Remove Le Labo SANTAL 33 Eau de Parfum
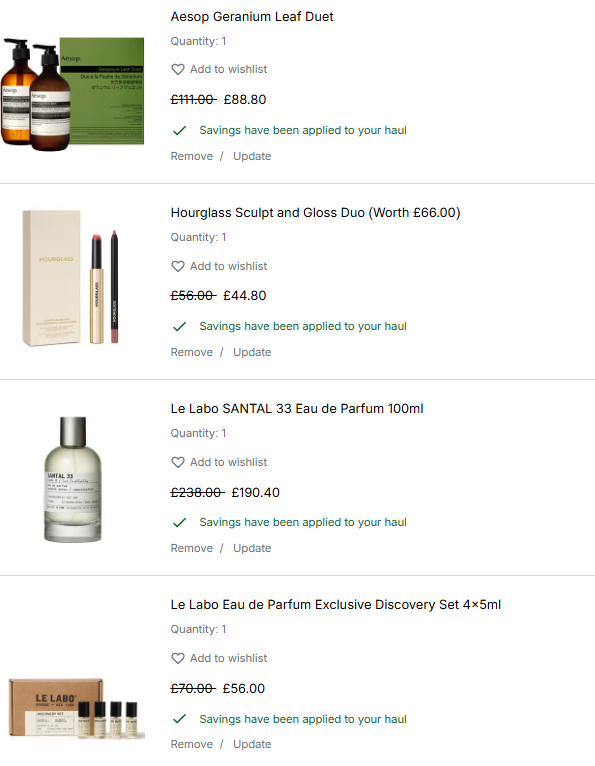Screen dimensions: 595x766 pos(191,548)
